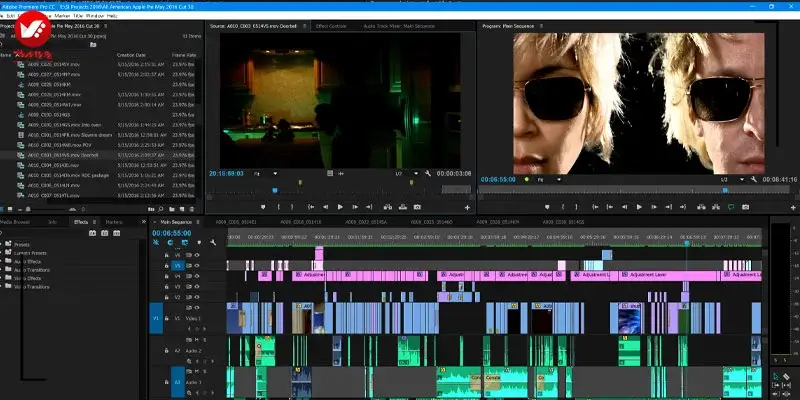Open the Media Browser tab
Viewport: 800px width, 400px height.
14,222
